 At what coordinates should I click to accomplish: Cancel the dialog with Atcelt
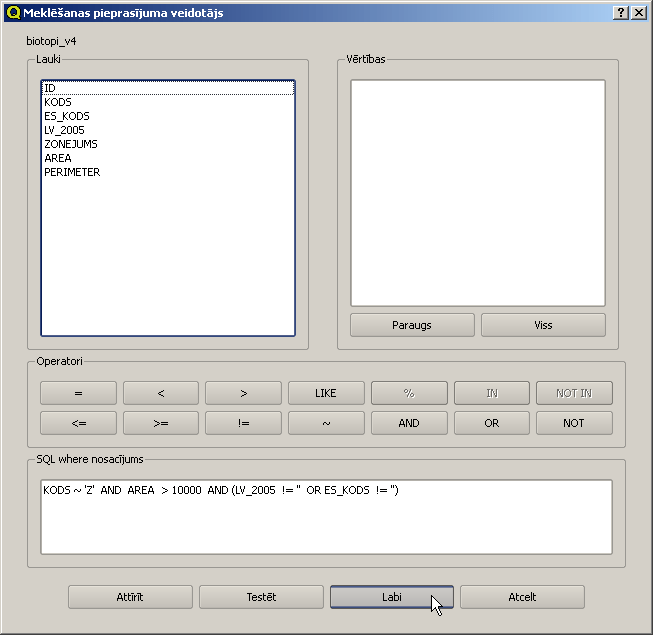point(522,597)
